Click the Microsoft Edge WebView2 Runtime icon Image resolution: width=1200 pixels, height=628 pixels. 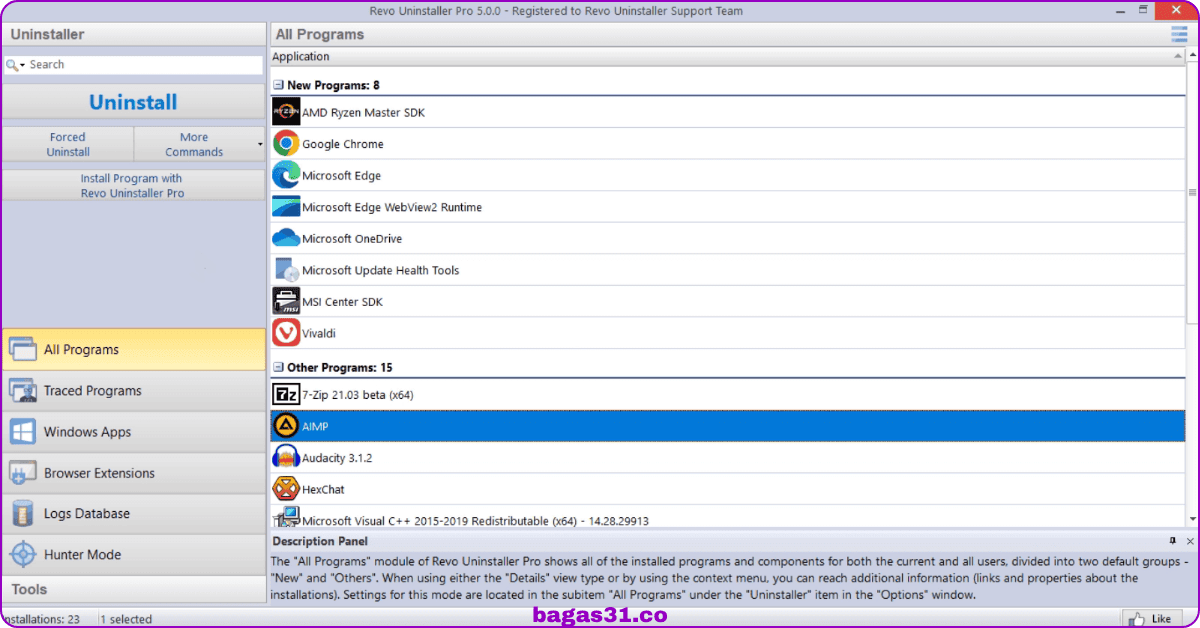point(286,207)
